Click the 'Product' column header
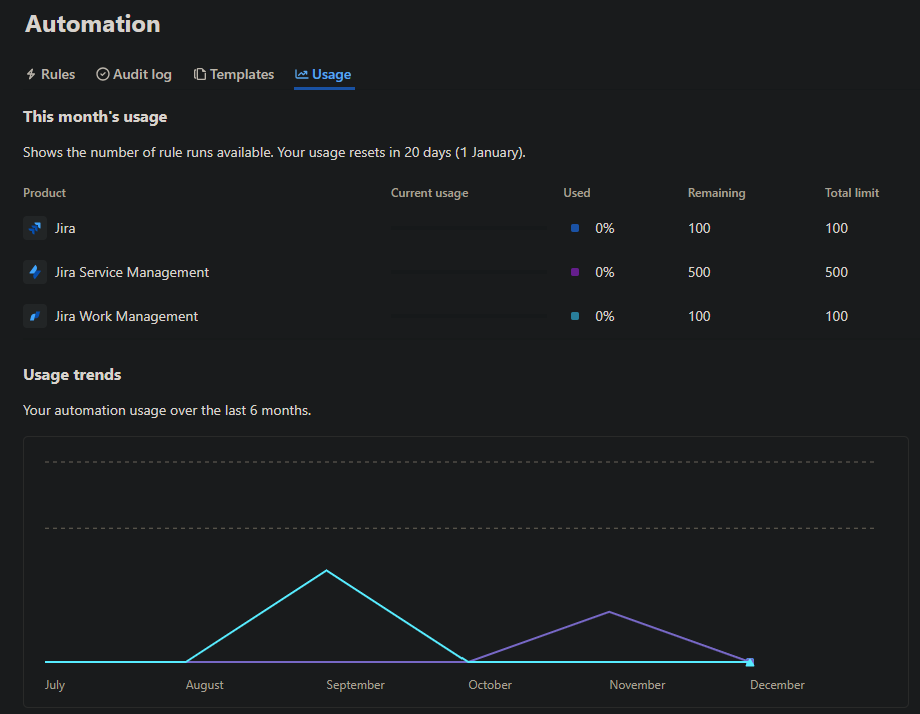Viewport: 920px width, 714px height. (x=45, y=193)
